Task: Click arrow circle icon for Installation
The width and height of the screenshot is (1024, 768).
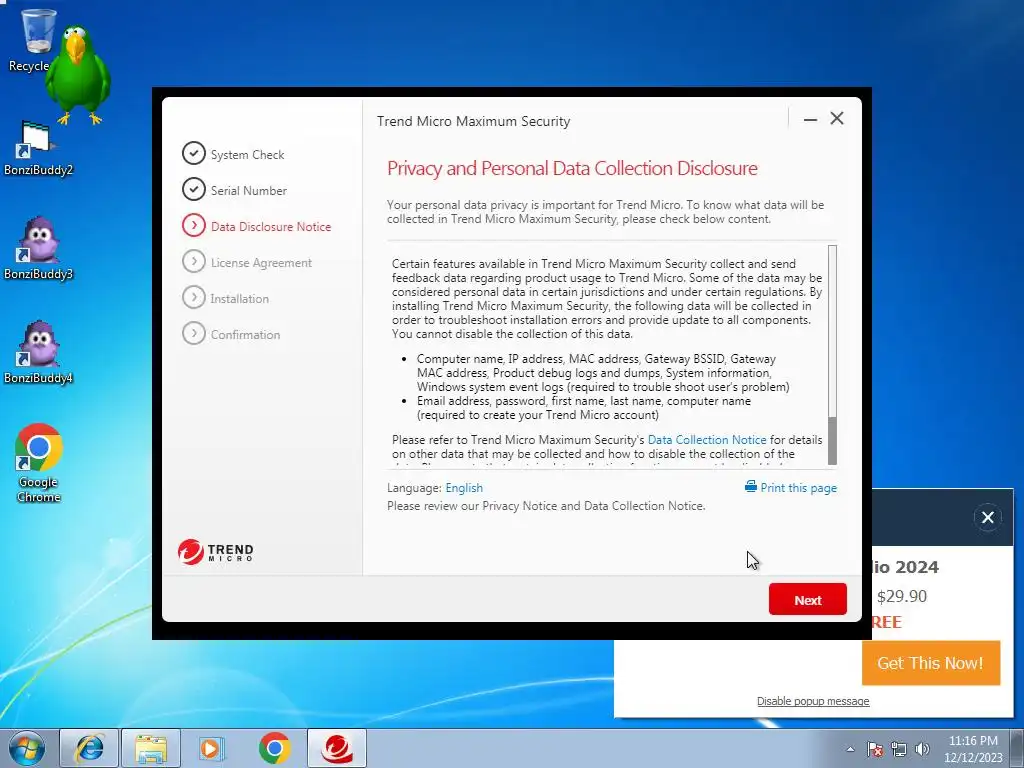Action: tap(193, 296)
